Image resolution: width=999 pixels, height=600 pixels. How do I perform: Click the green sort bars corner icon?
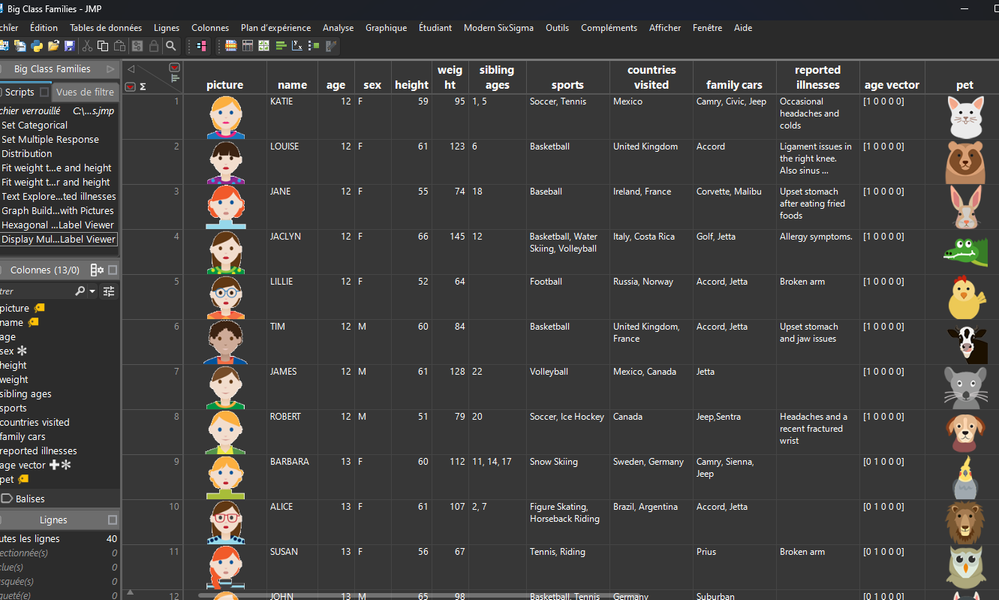[175, 78]
